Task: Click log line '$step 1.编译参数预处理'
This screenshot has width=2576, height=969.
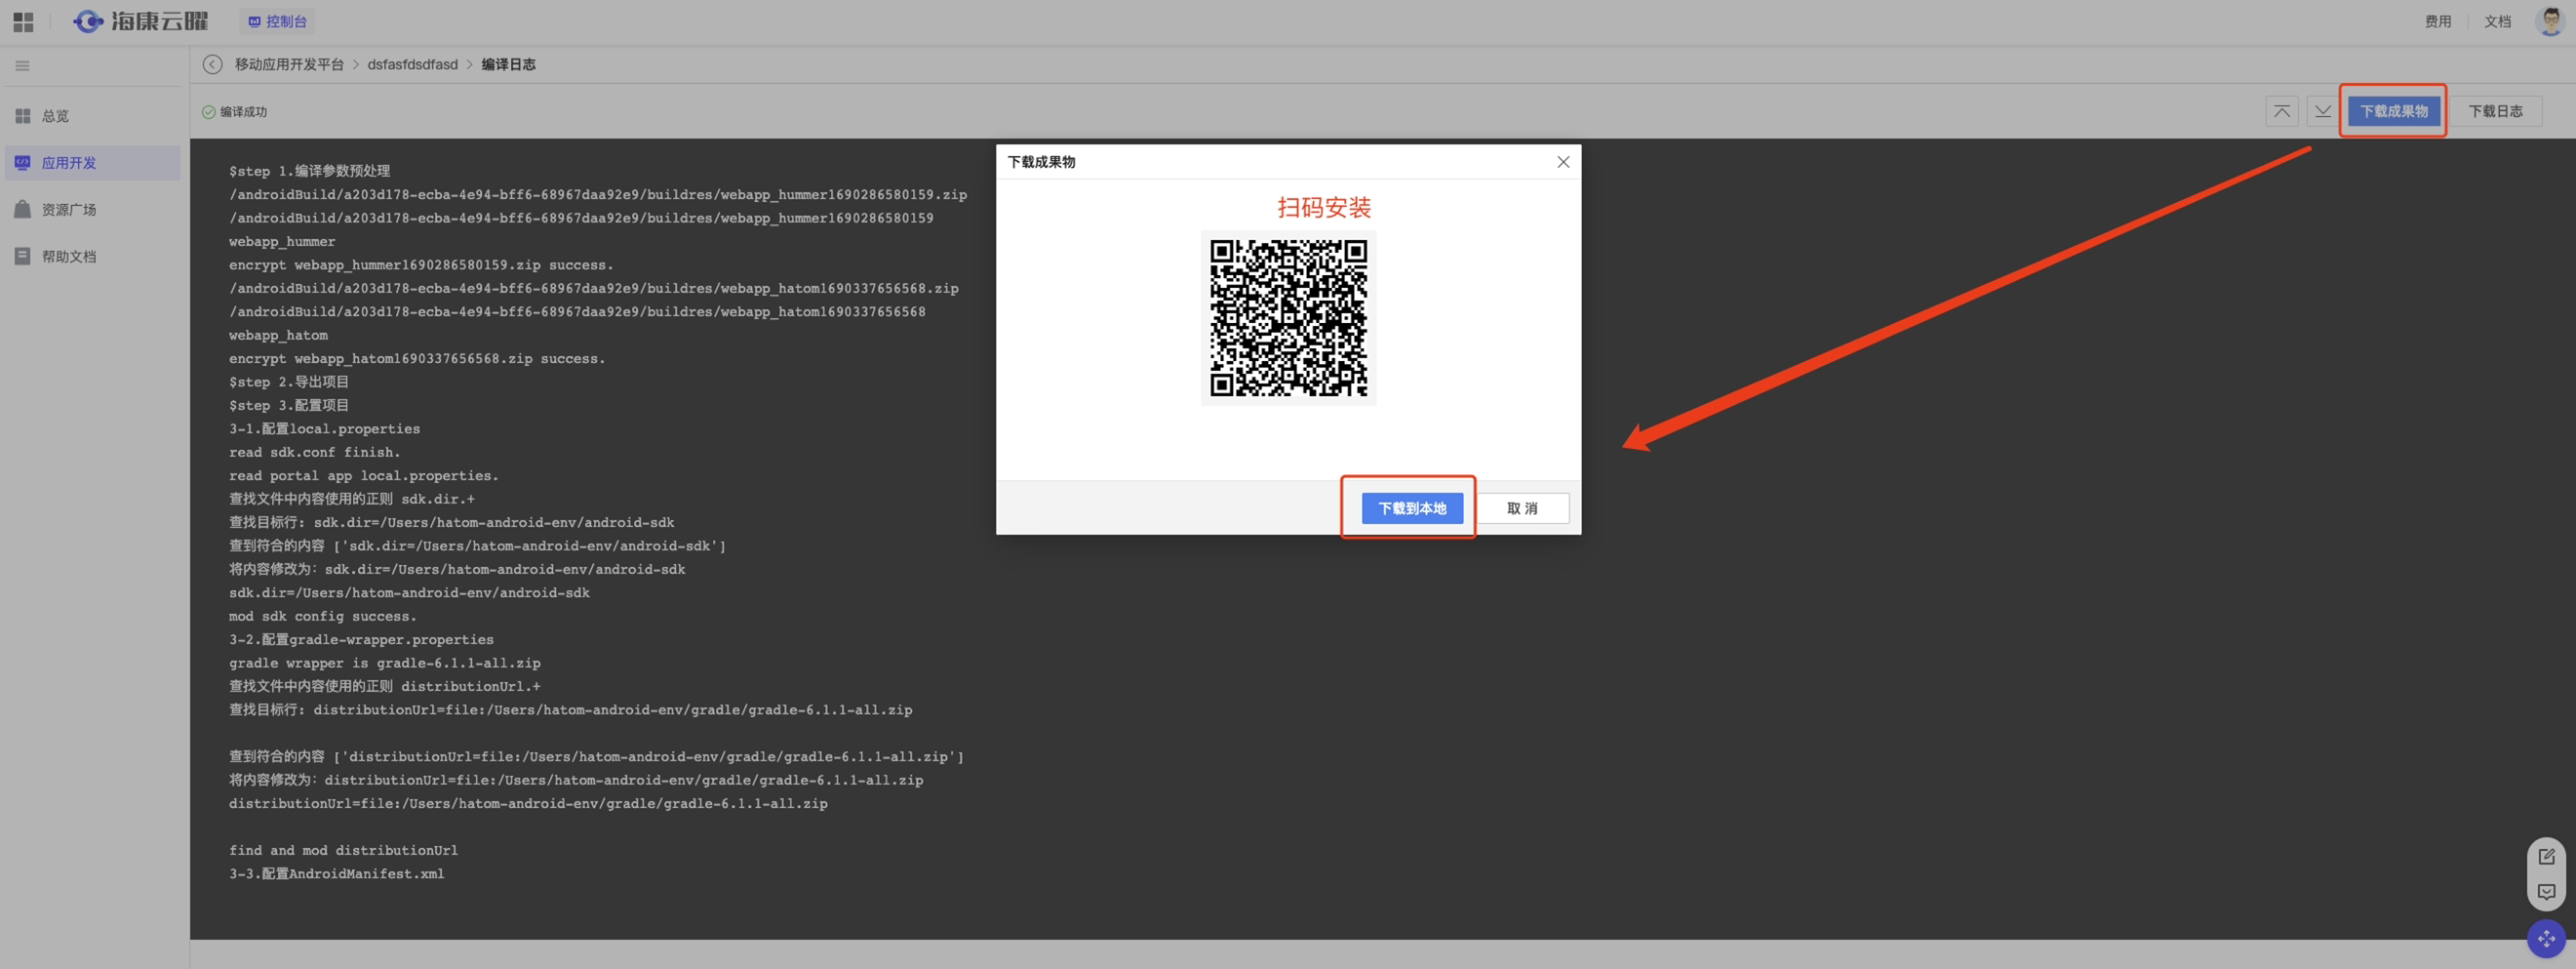Action: click(x=309, y=171)
